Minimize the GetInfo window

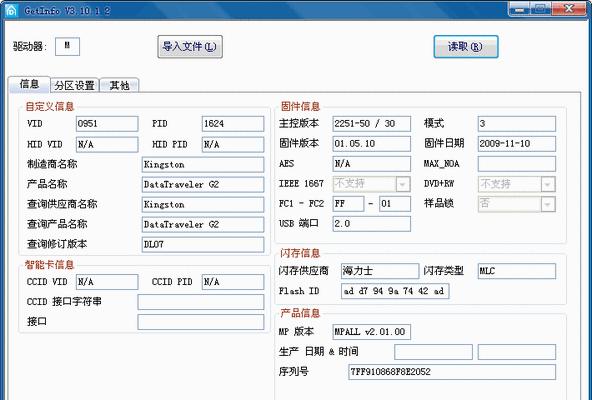pos(520,9)
